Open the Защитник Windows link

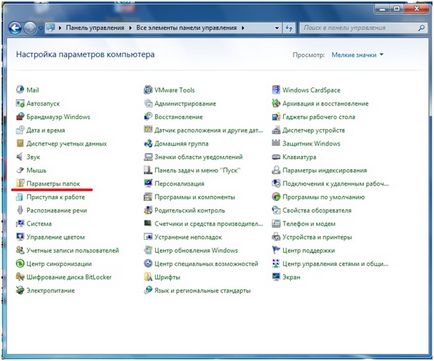pos(311,144)
